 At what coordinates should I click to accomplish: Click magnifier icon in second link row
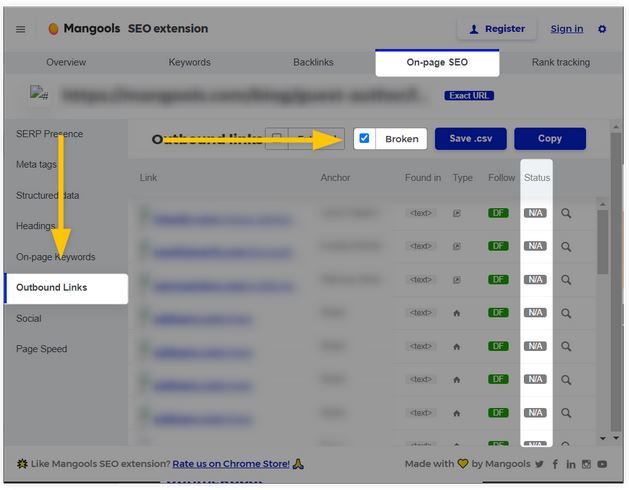coord(566,246)
